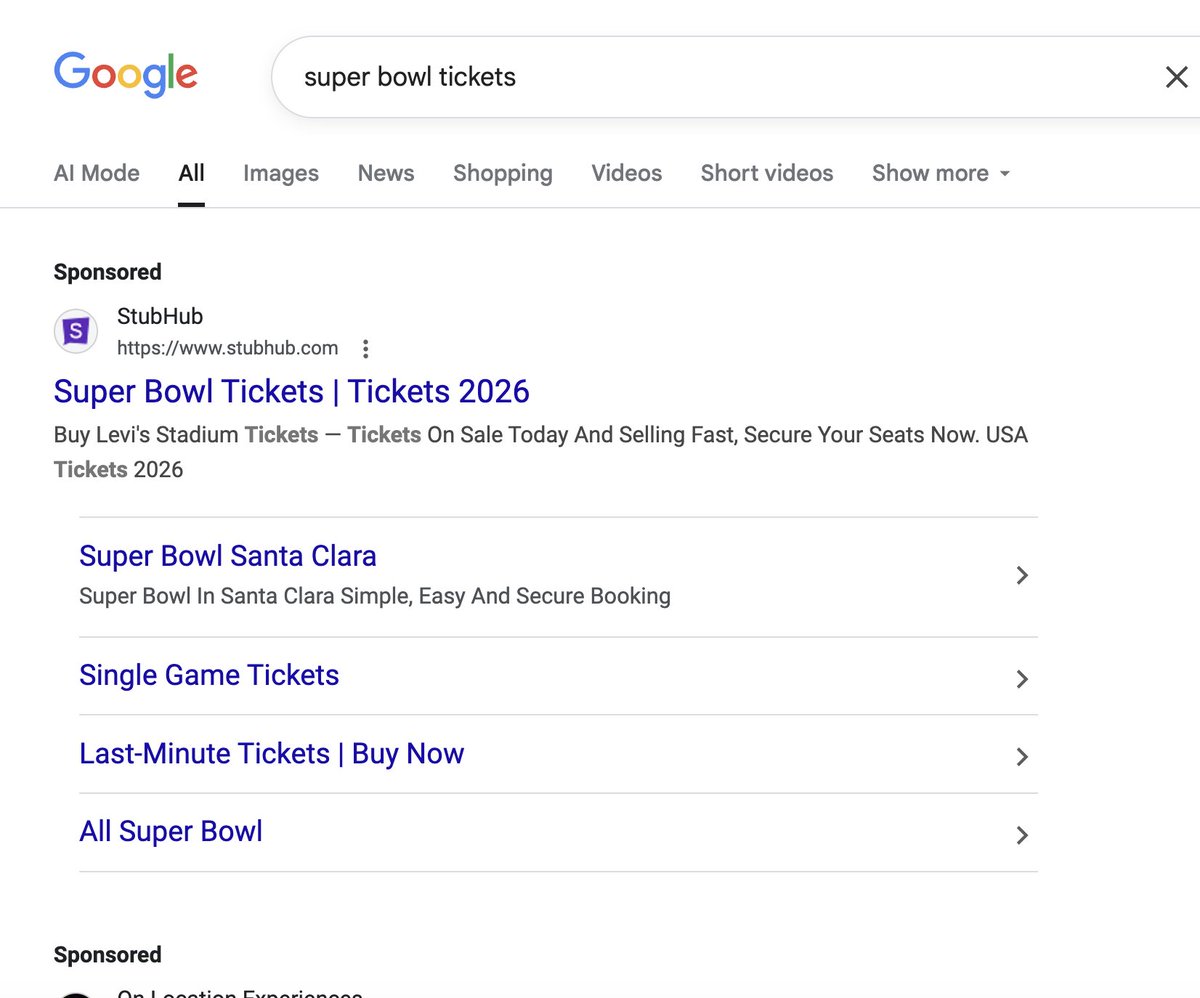Open the Super Bowl Santa Clara sitelink
Viewport: 1200px width, 998px height.
click(x=228, y=556)
